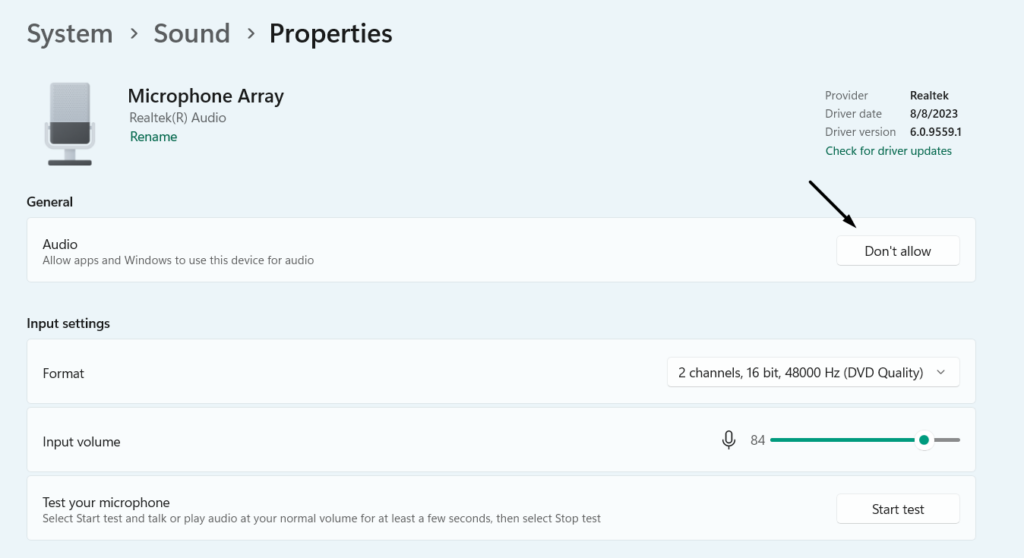Select the Audio setting row label
The image size is (1024, 558).
(x=60, y=244)
